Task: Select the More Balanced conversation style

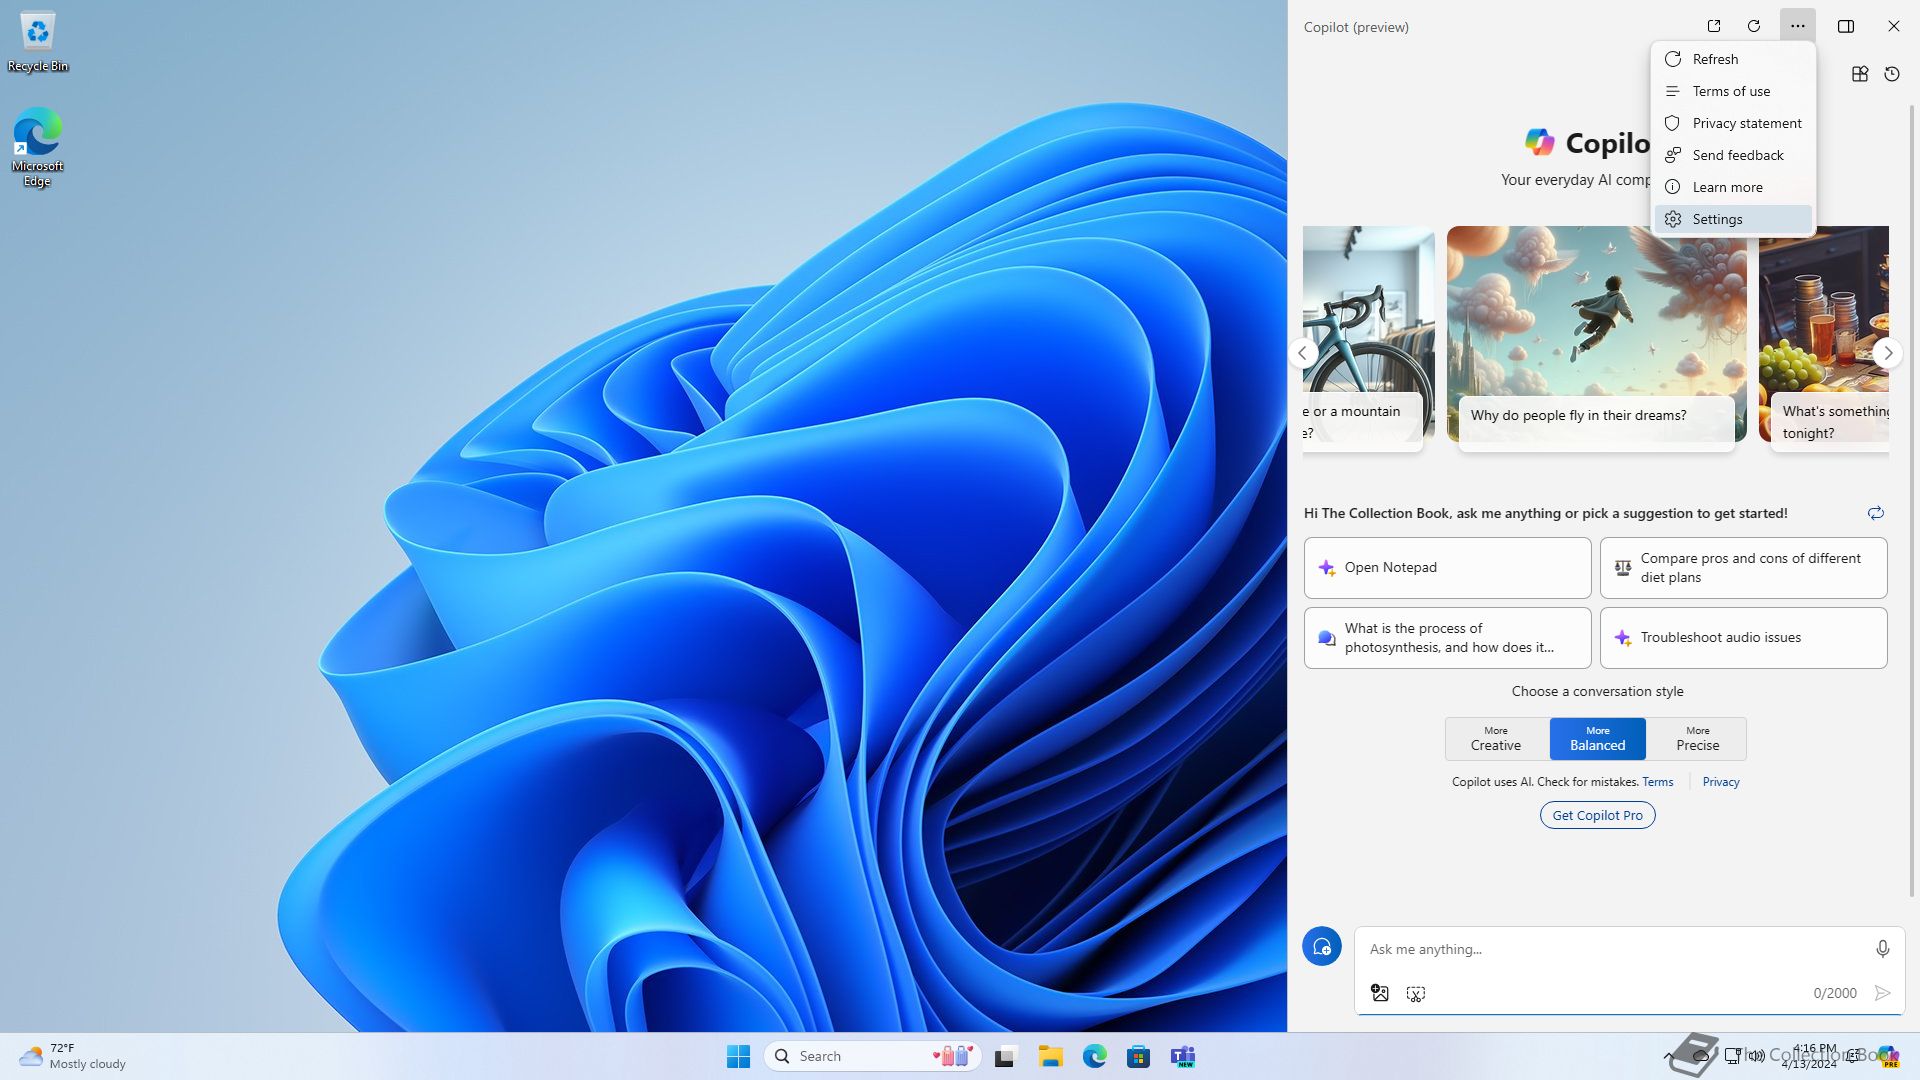Action: point(1597,739)
